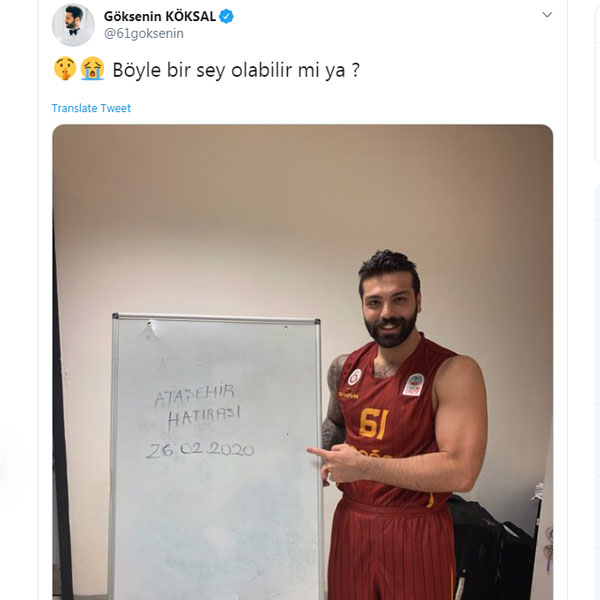
Task: Click the "ATAŞEHİR HATIRASI" whiteboard writing
Action: click(x=197, y=407)
